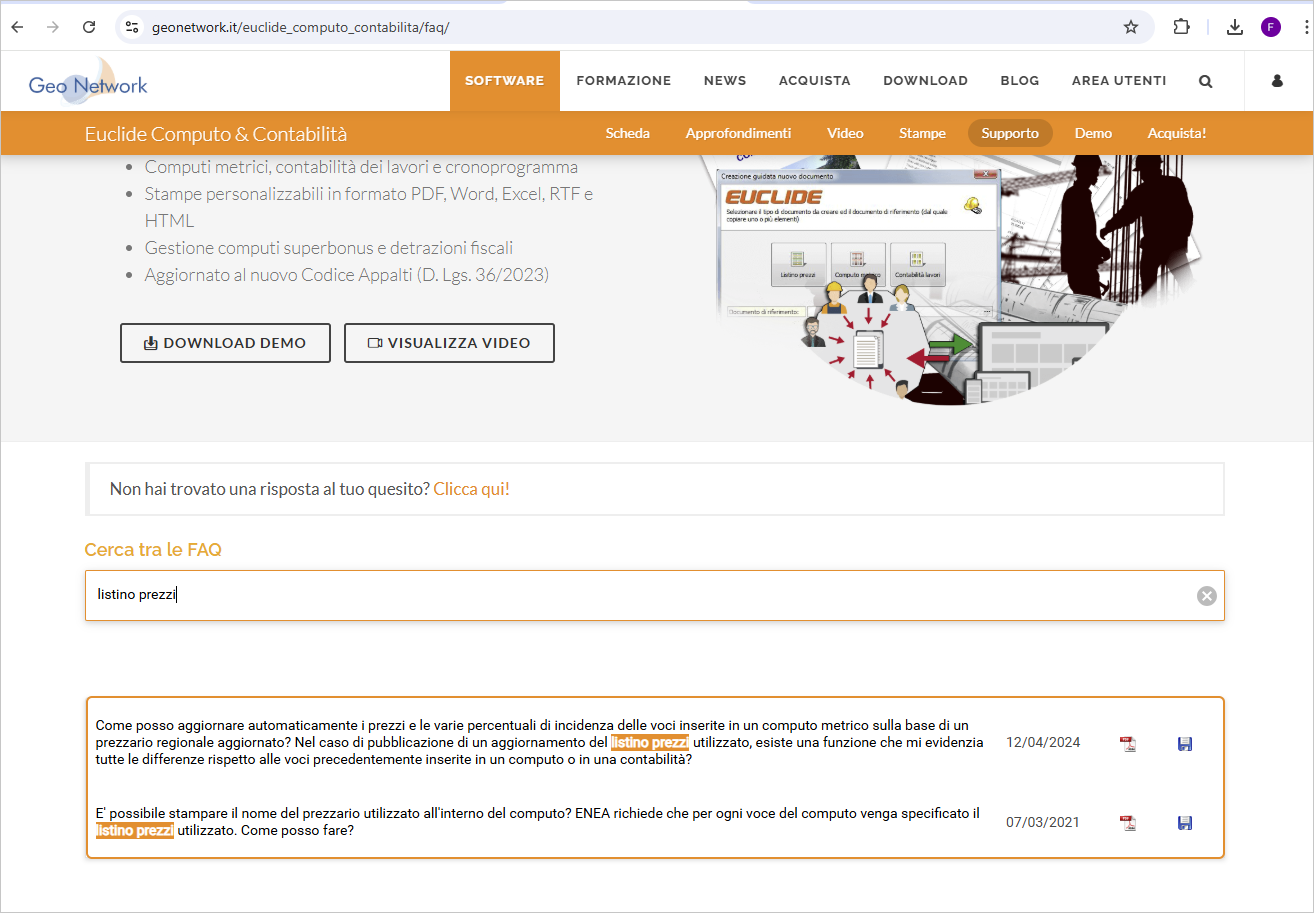Save the 07/03/2021 FAQ via floppy icon
This screenshot has height=913, width=1314.
(1185, 823)
